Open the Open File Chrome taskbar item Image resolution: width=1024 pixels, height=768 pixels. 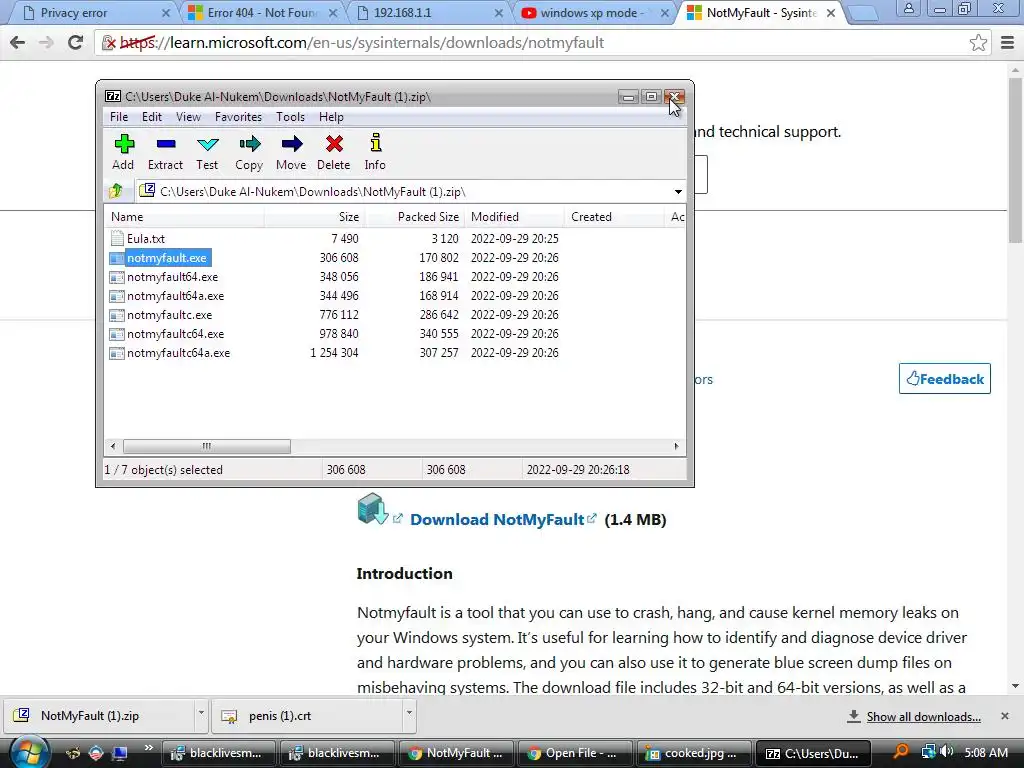[x=573, y=753]
